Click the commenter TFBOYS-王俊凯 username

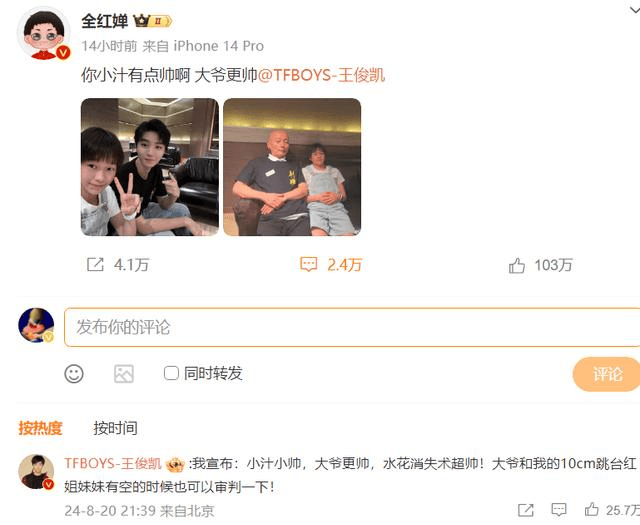click(x=113, y=464)
